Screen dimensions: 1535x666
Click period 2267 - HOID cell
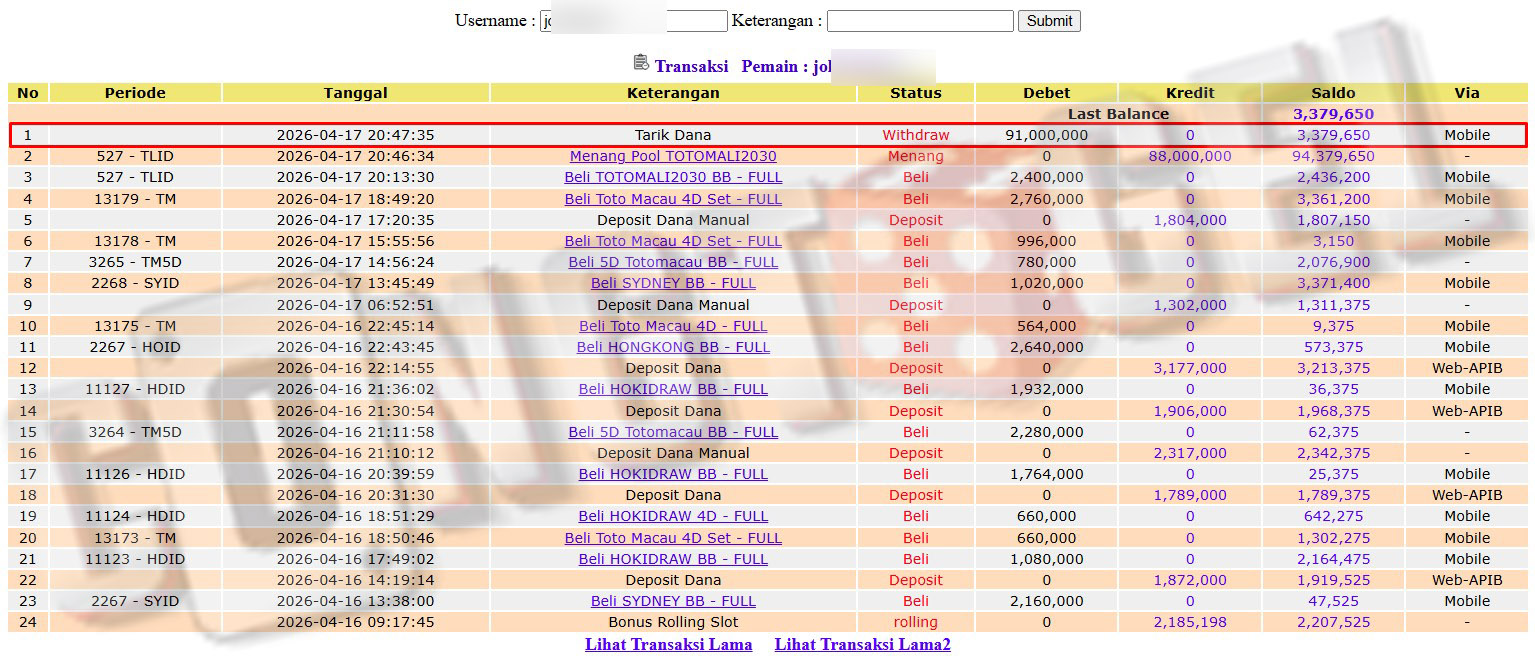click(135, 347)
